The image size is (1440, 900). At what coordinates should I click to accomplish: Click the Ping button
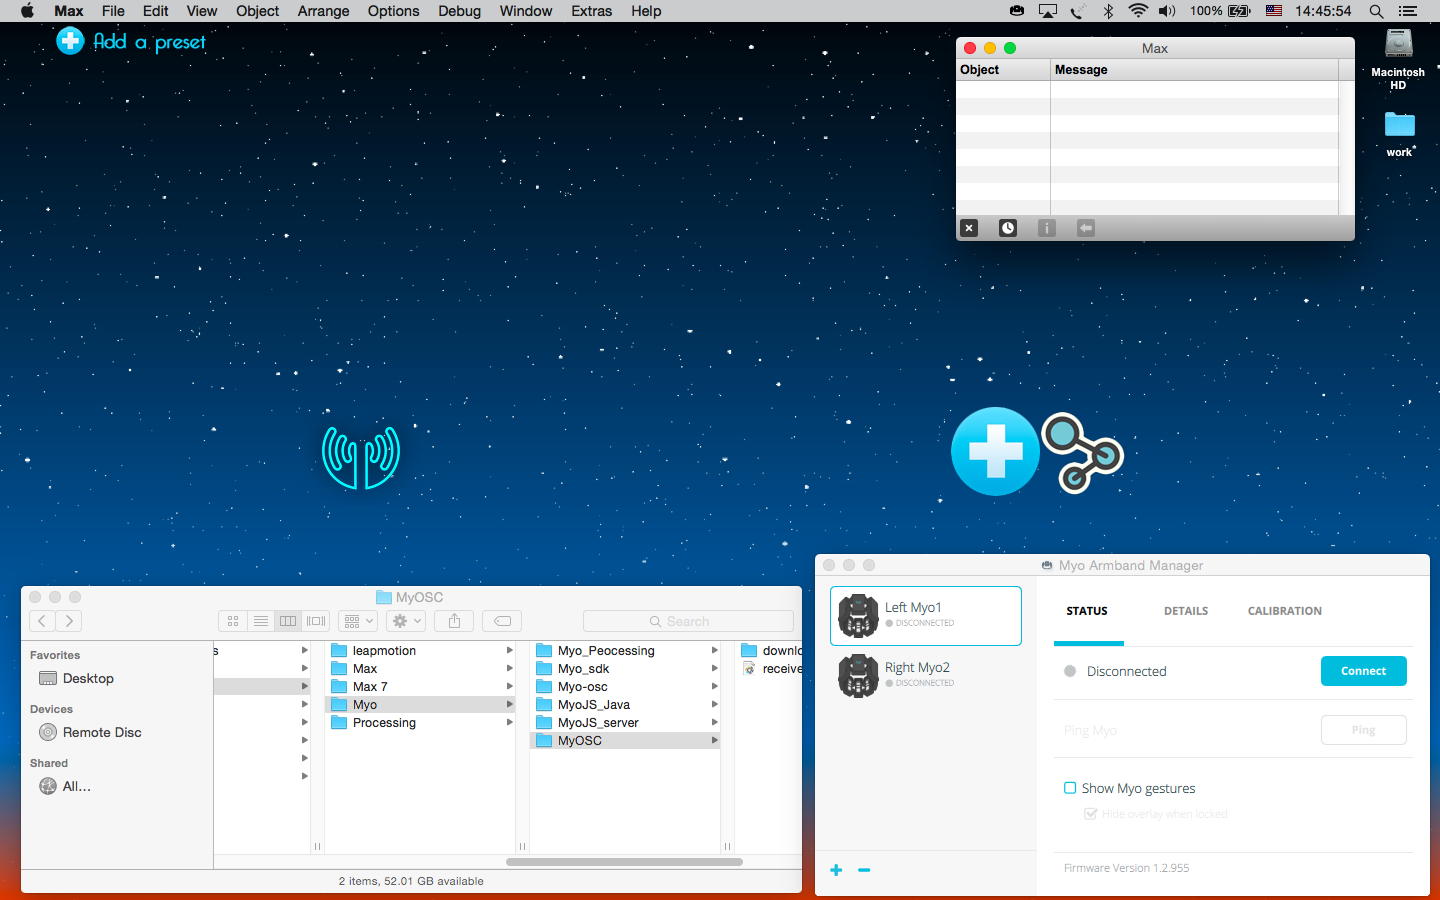coord(1363,730)
